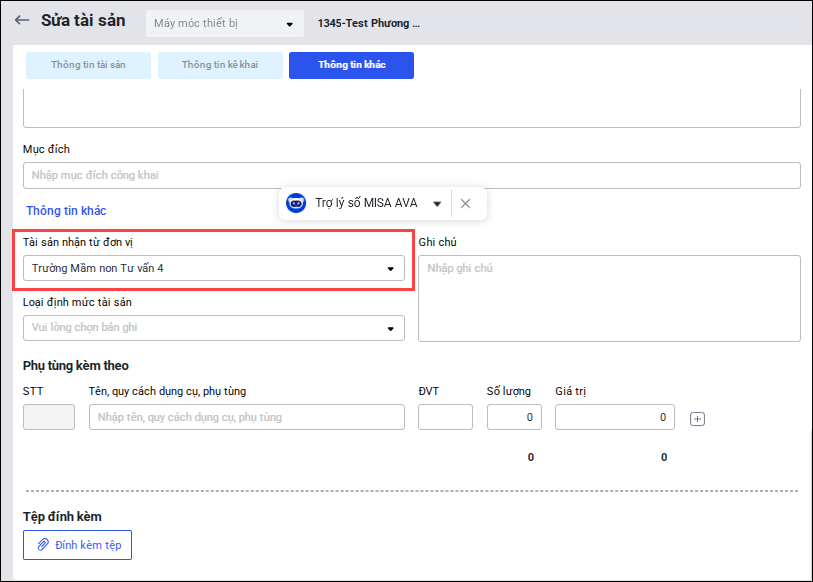
Task: Click the Mục đích input field
Action: (411, 176)
